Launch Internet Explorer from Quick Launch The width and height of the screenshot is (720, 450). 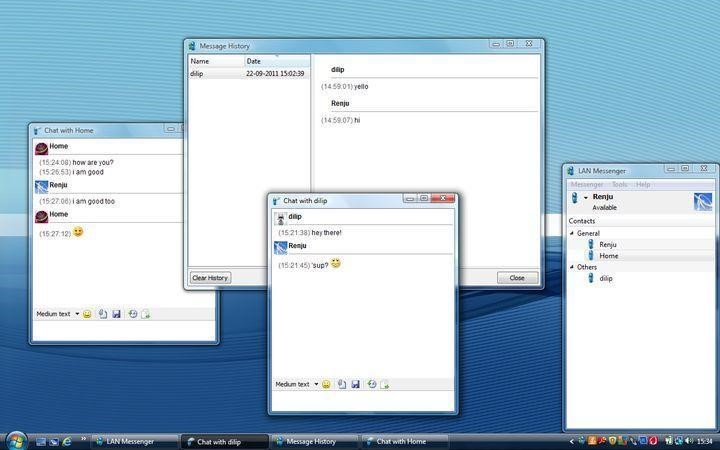[x=67, y=442]
